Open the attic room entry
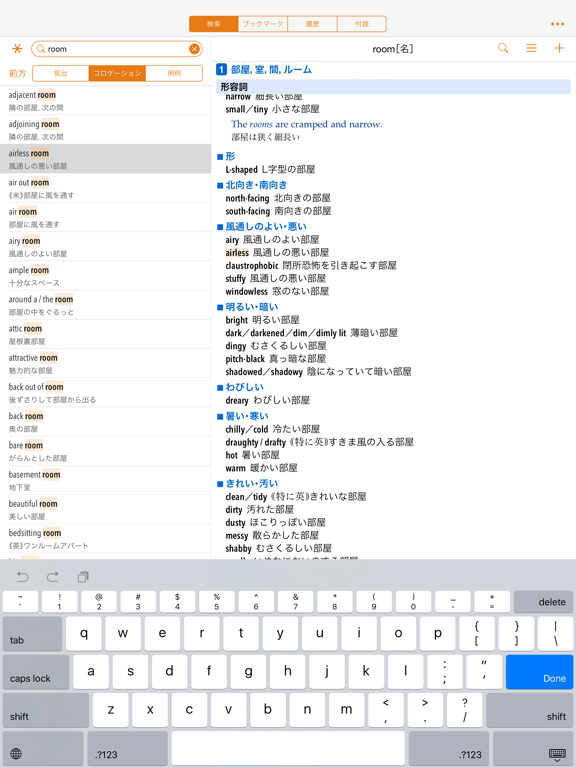 coord(105,334)
